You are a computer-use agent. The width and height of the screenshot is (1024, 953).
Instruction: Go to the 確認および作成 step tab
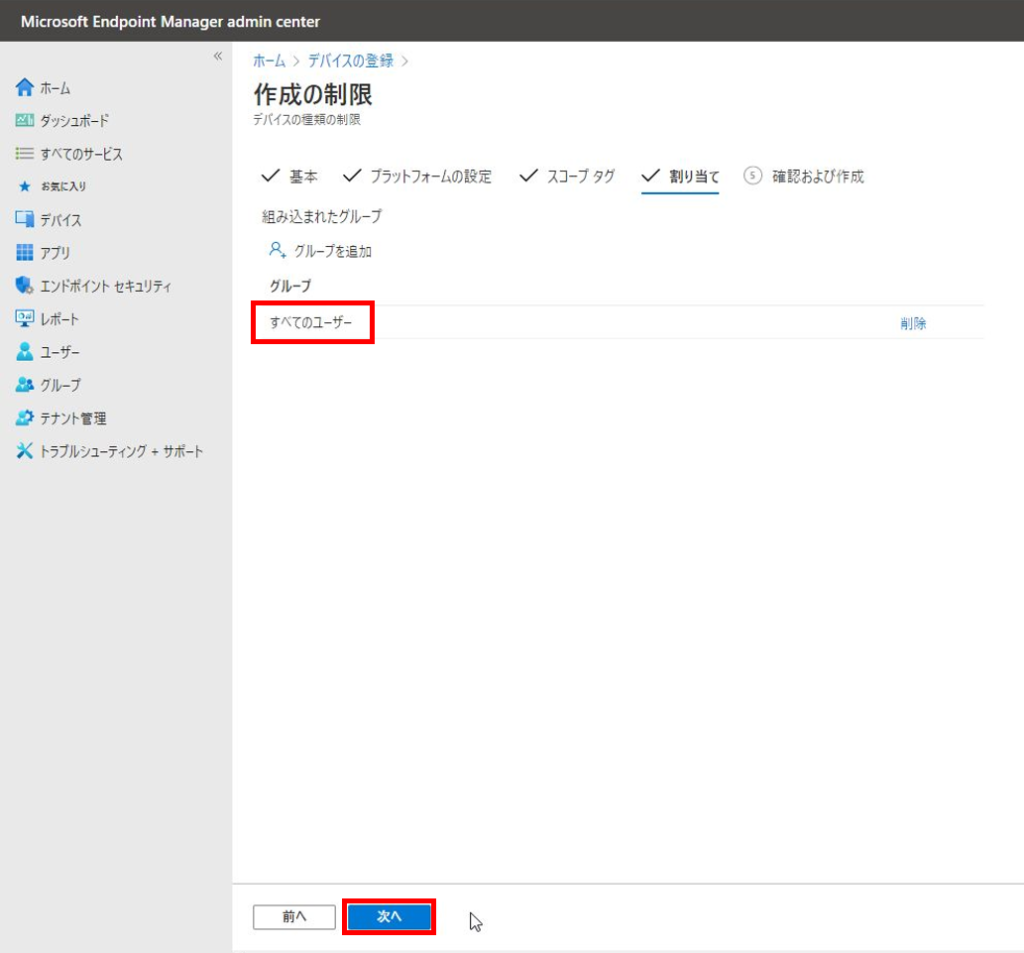[804, 176]
